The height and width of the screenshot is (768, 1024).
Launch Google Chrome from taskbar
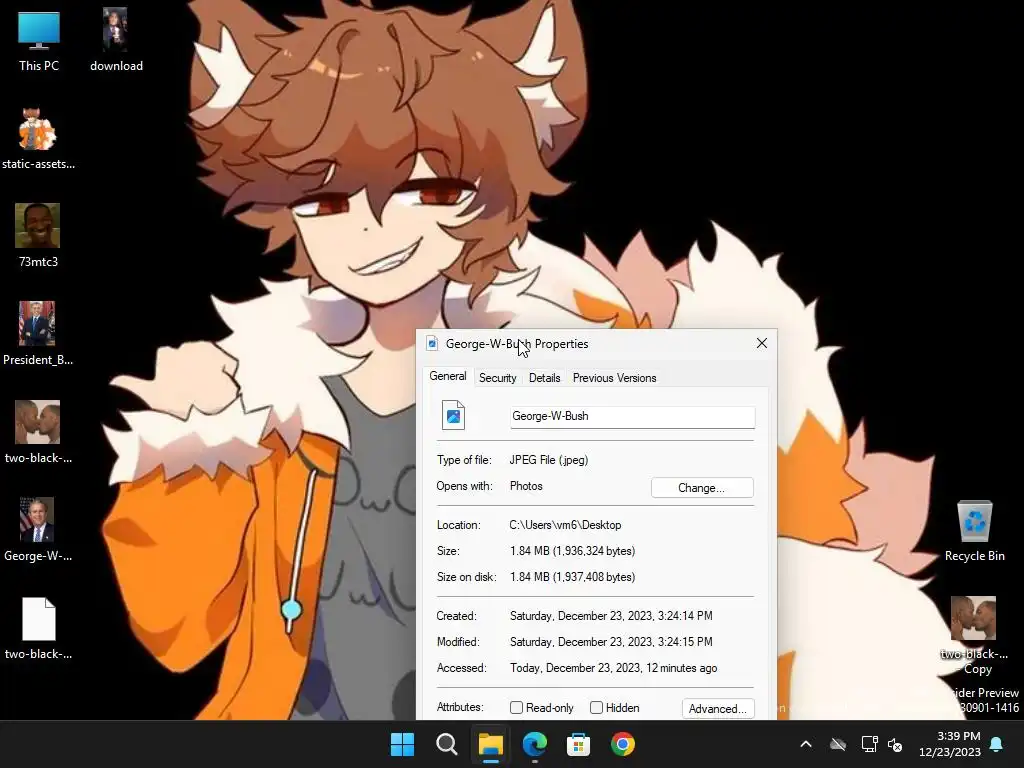click(x=623, y=744)
